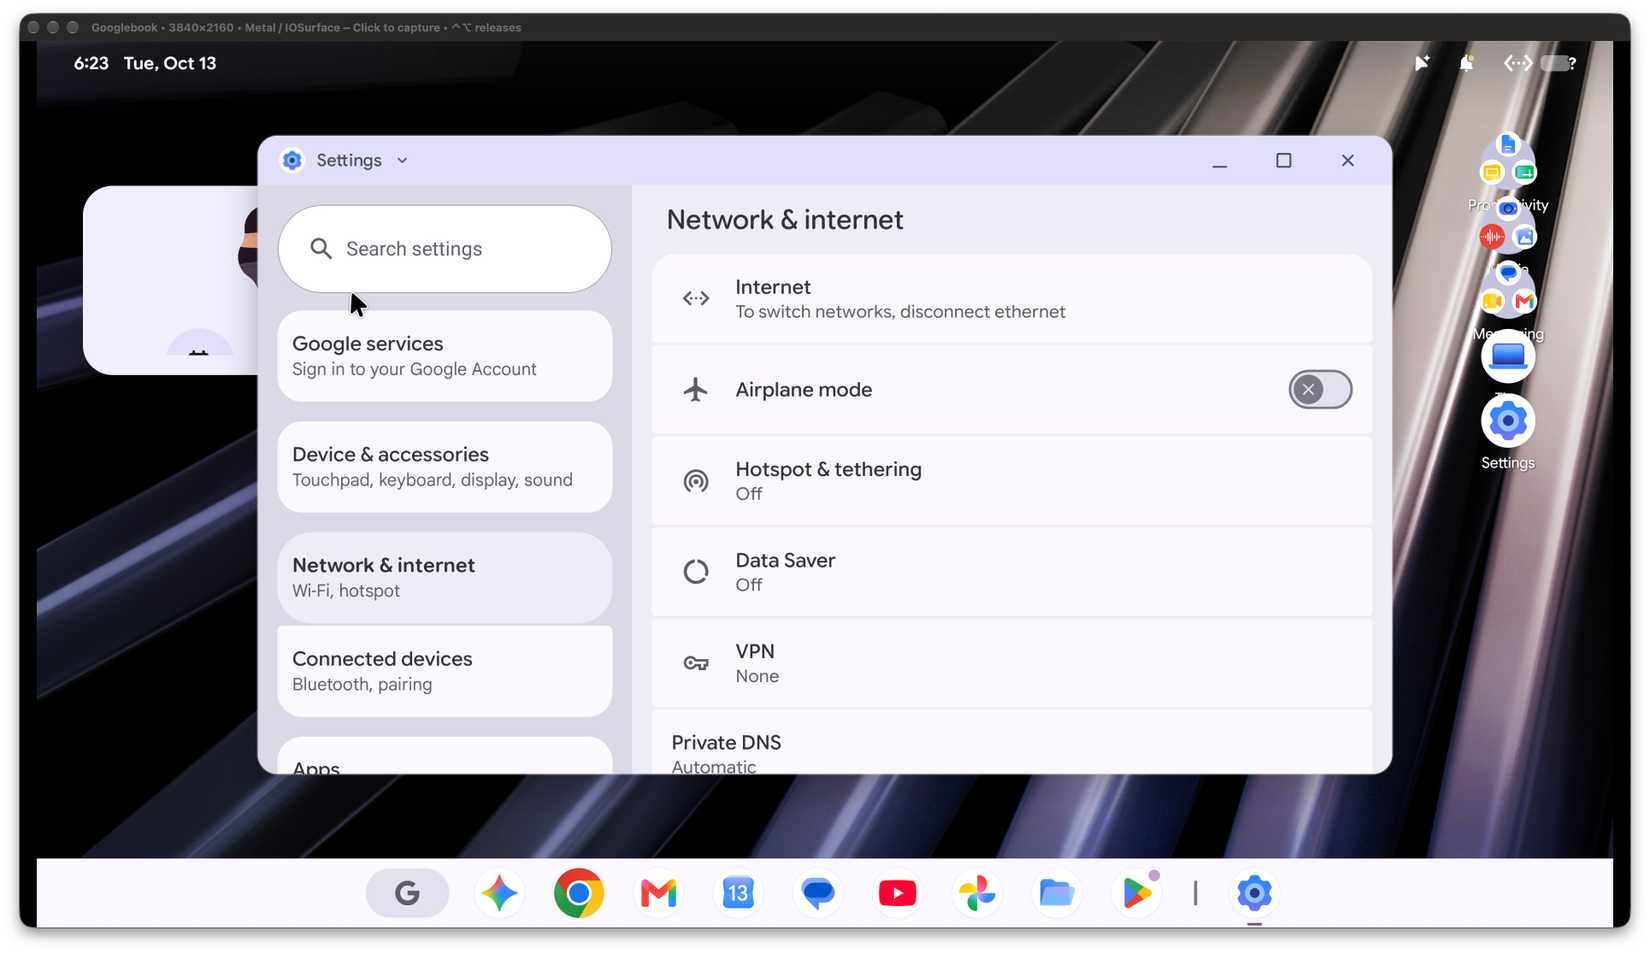1650x953 pixels.
Task: Open Hotspot & tethering settings
Action: [x=1011, y=481]
